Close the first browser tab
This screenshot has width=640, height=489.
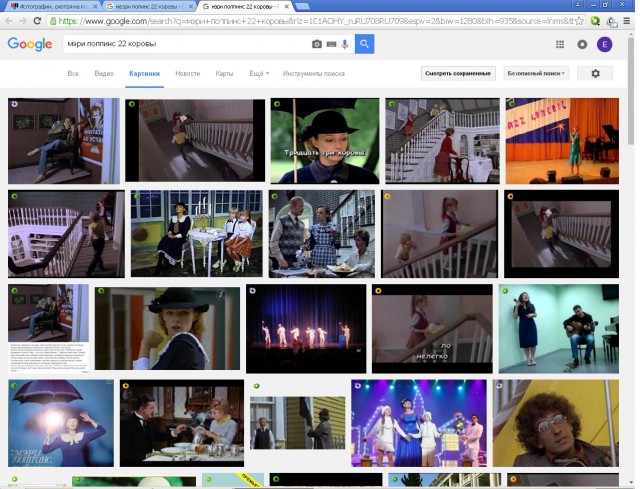pos(95,7)
